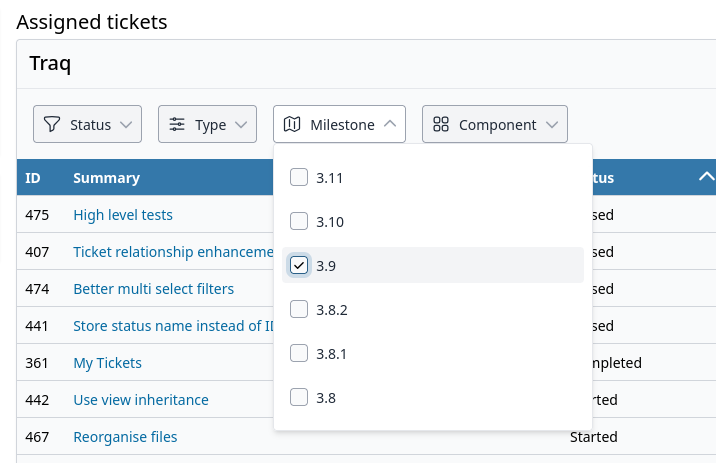Select the 3.8.1 option label

click(x=332, y=354)
